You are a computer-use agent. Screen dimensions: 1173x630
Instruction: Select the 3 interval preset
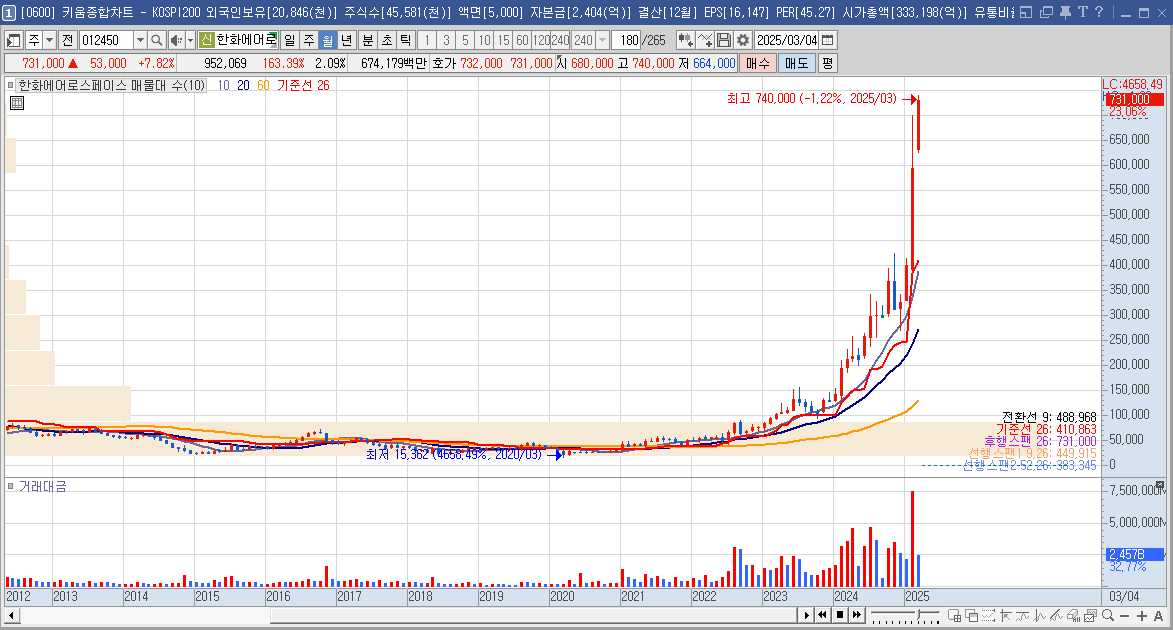(x=447, y=40)
